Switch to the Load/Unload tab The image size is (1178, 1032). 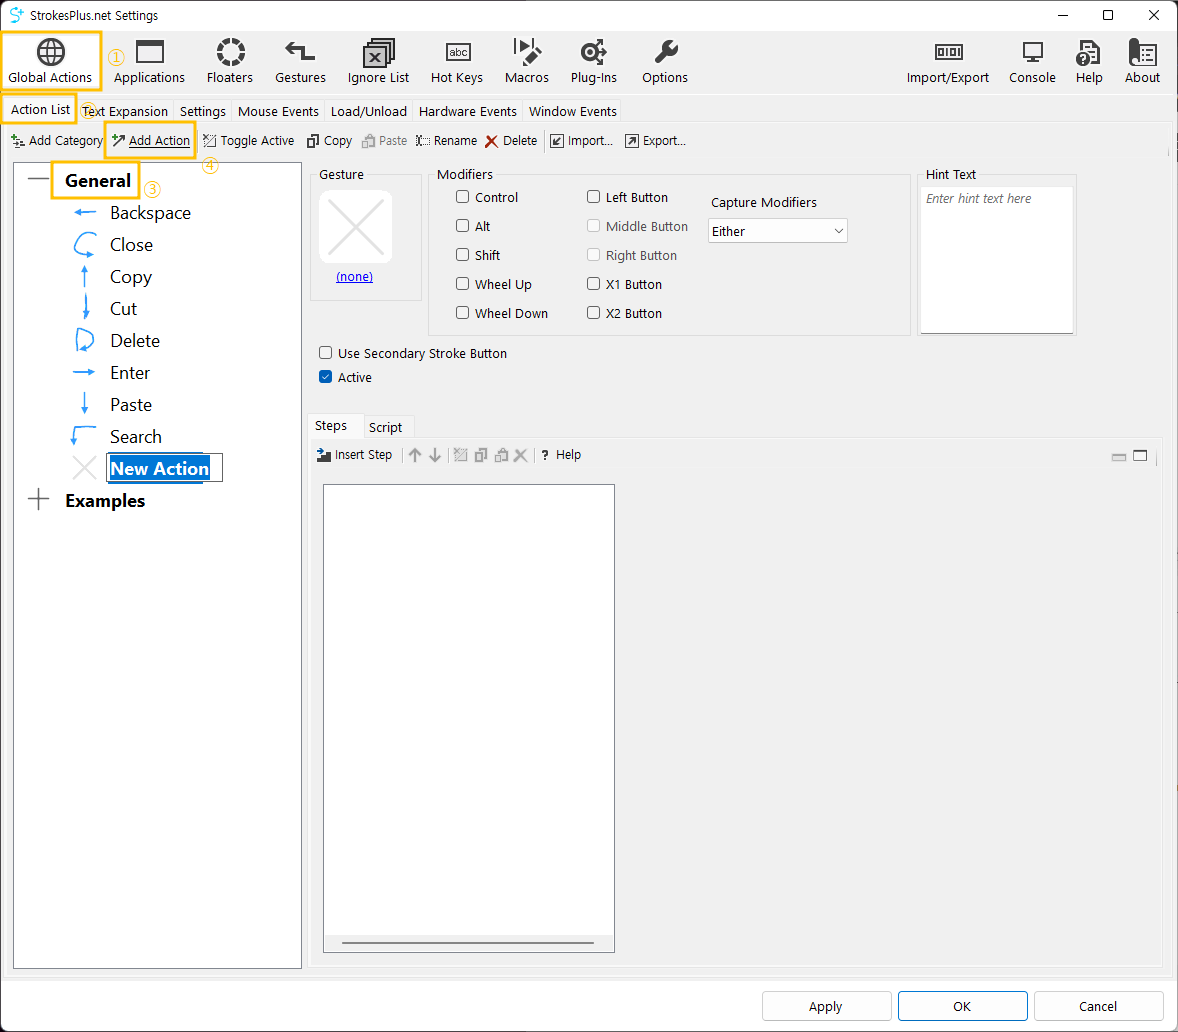pos(369,111)
